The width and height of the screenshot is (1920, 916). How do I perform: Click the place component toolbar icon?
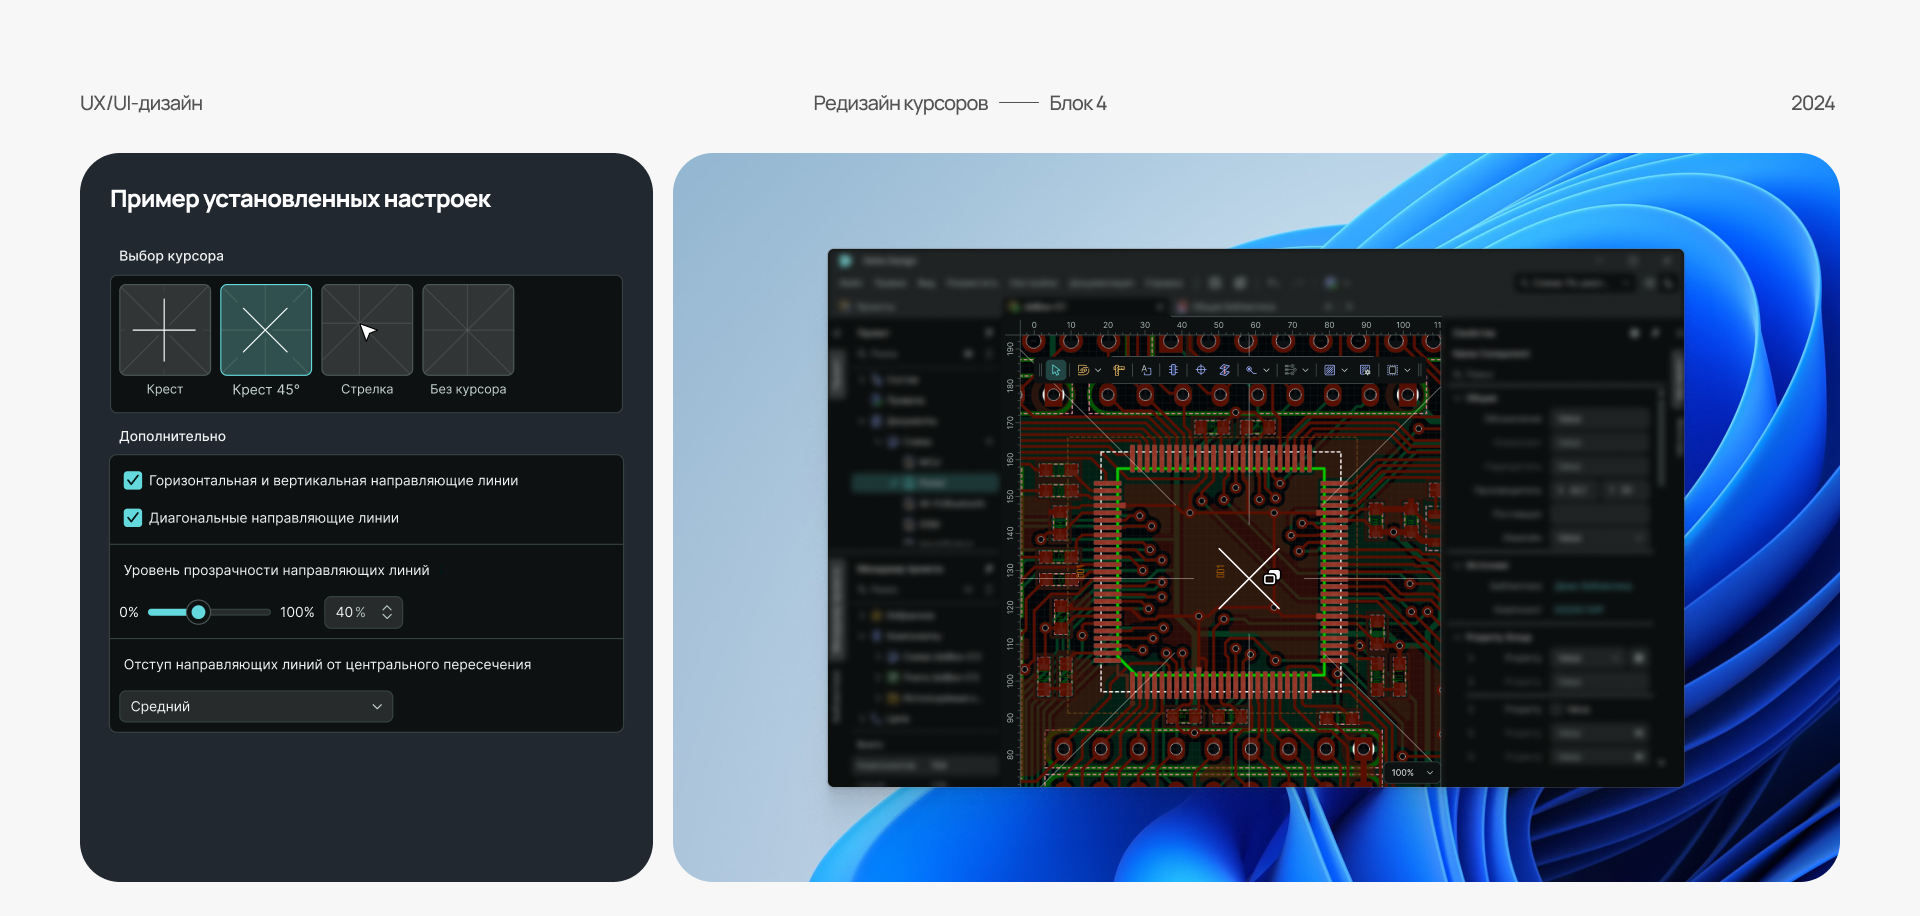coord(1173,369)
